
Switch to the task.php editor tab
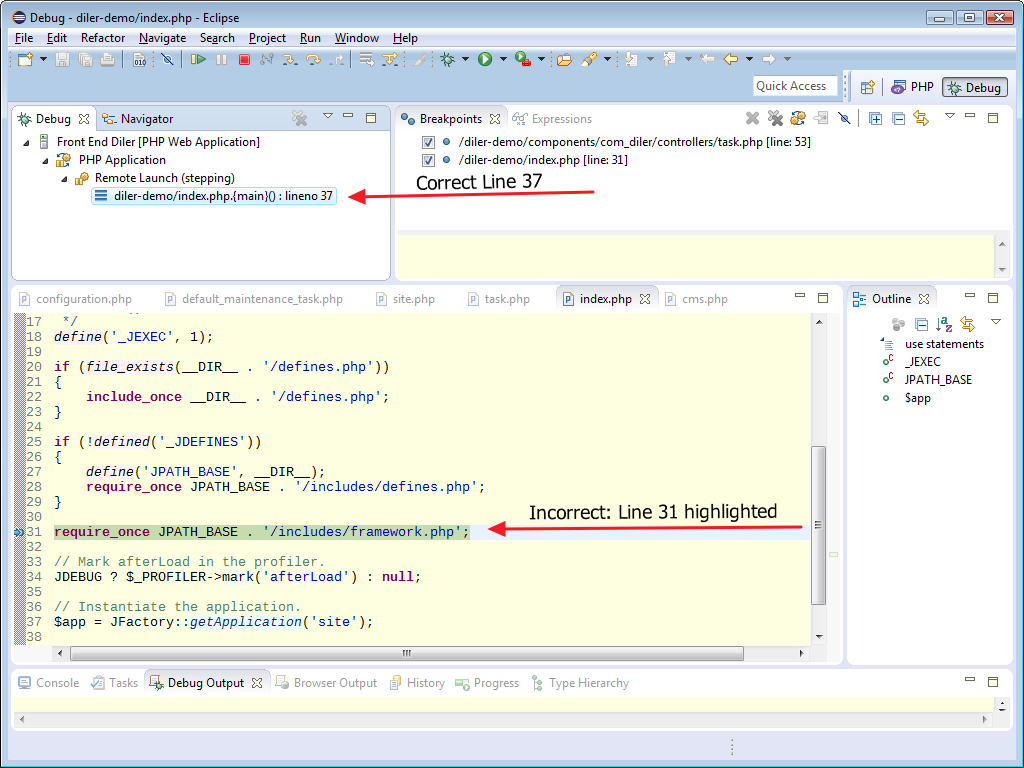coord(498,299)
